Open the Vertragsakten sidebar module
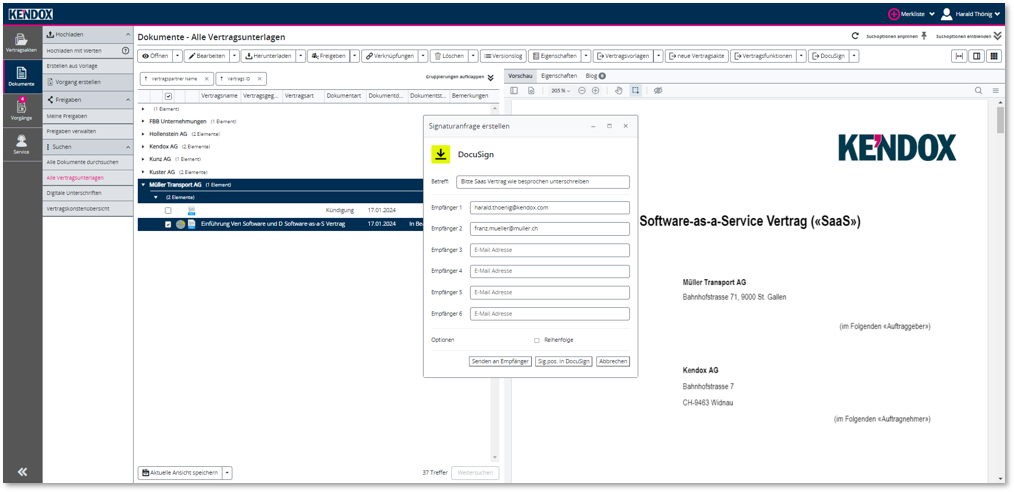Image resolution: width=1014 pixels, height=492 pixels. [x=21, y=42]
